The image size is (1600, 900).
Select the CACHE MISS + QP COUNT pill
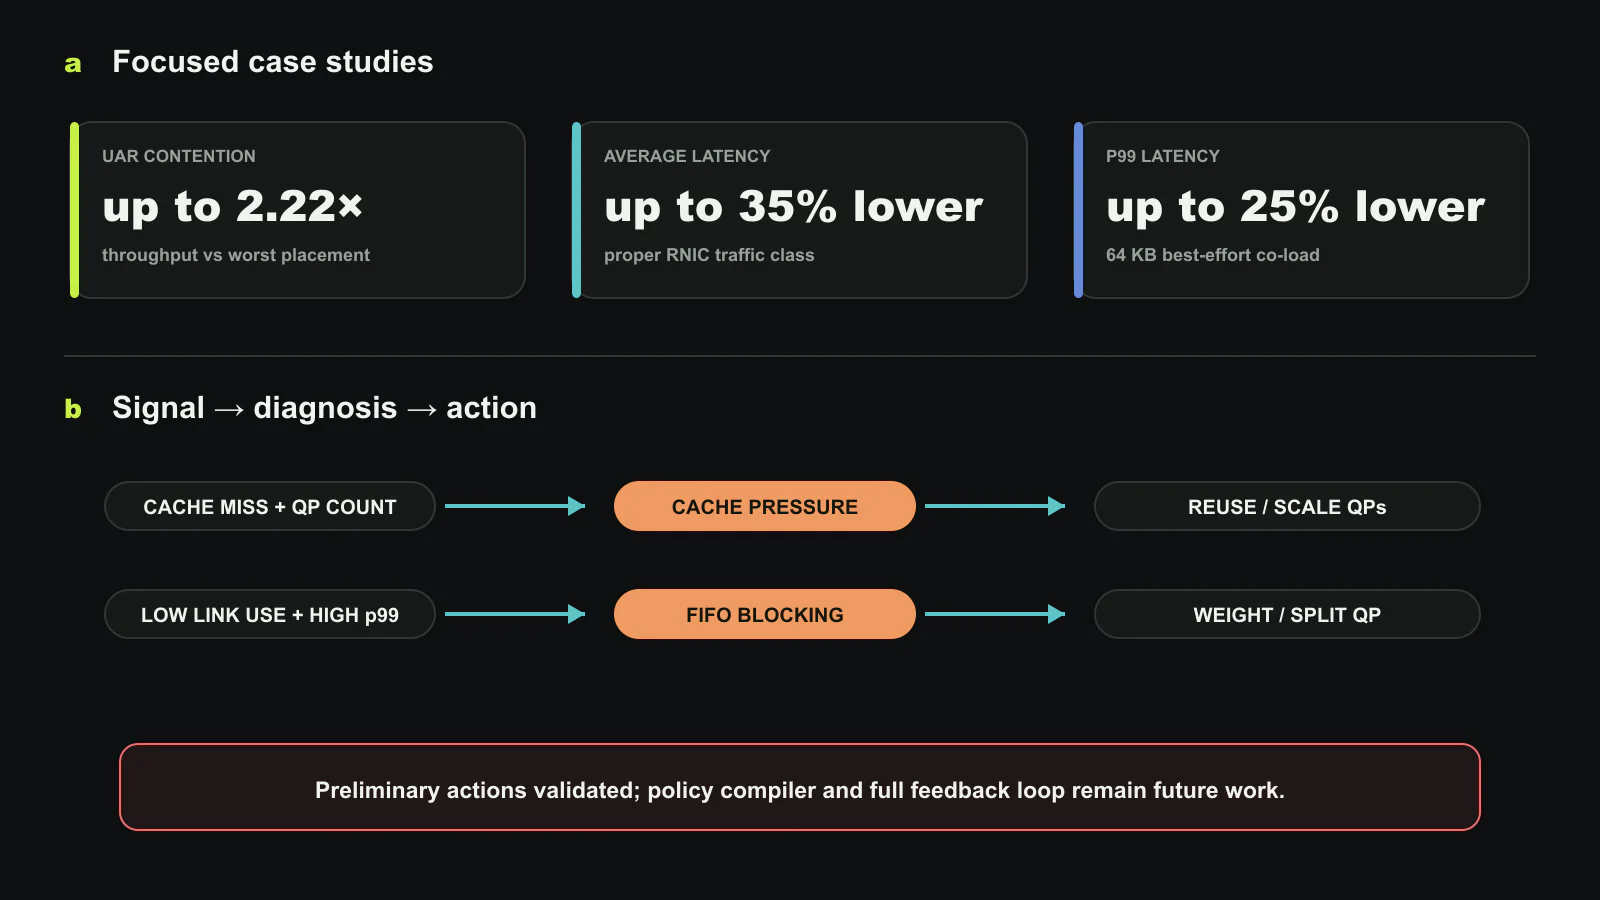point(270,506)
